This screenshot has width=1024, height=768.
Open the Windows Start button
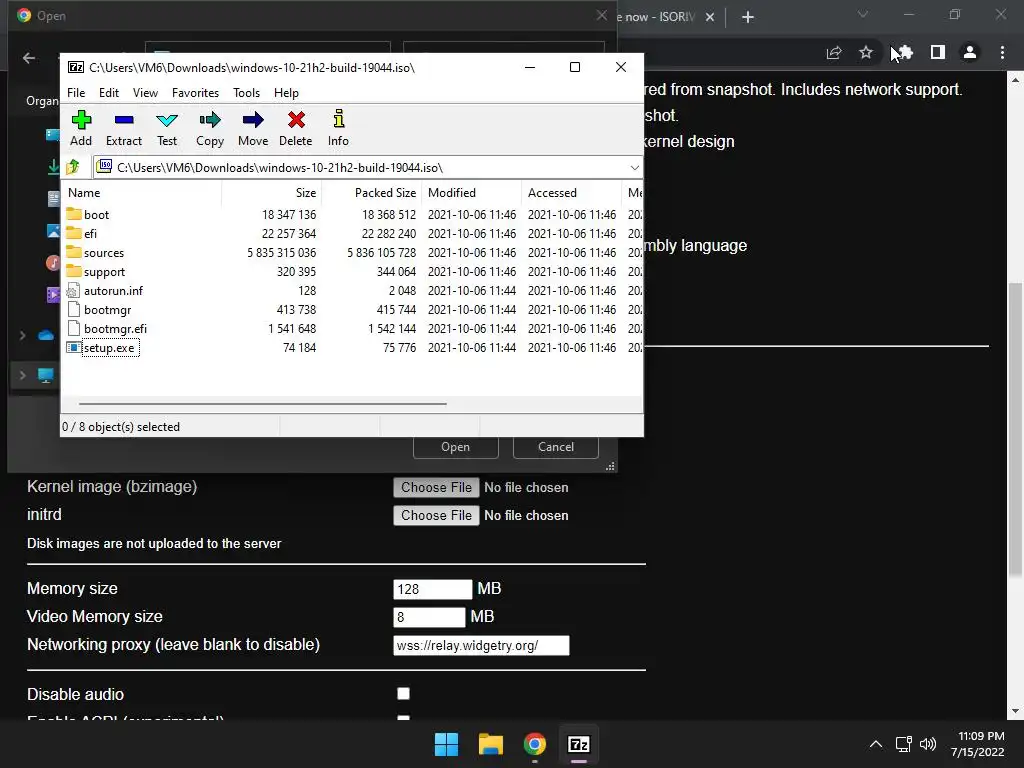tap(447, 744)
